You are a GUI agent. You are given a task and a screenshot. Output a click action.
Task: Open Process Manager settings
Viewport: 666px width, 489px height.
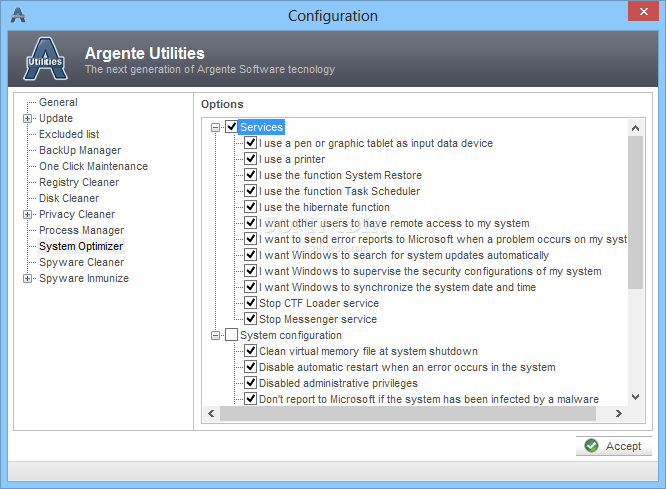click(82, 230)
